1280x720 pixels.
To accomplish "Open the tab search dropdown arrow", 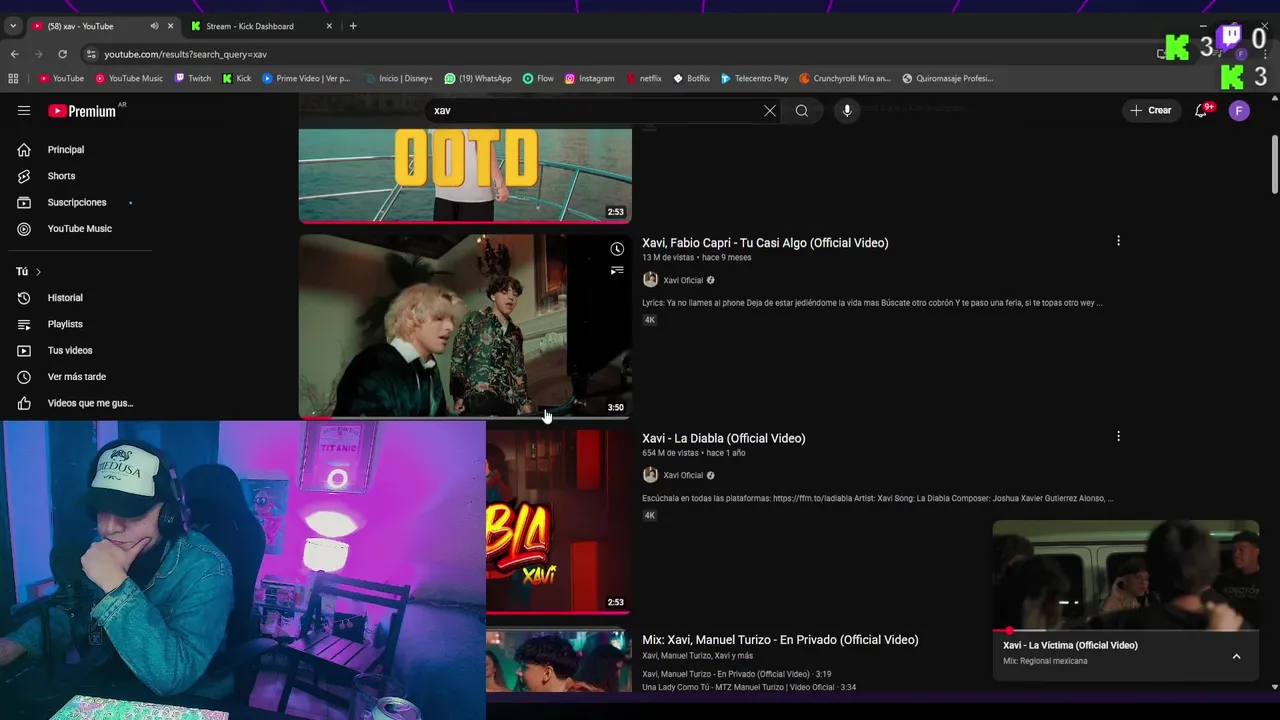I will 12,26.
